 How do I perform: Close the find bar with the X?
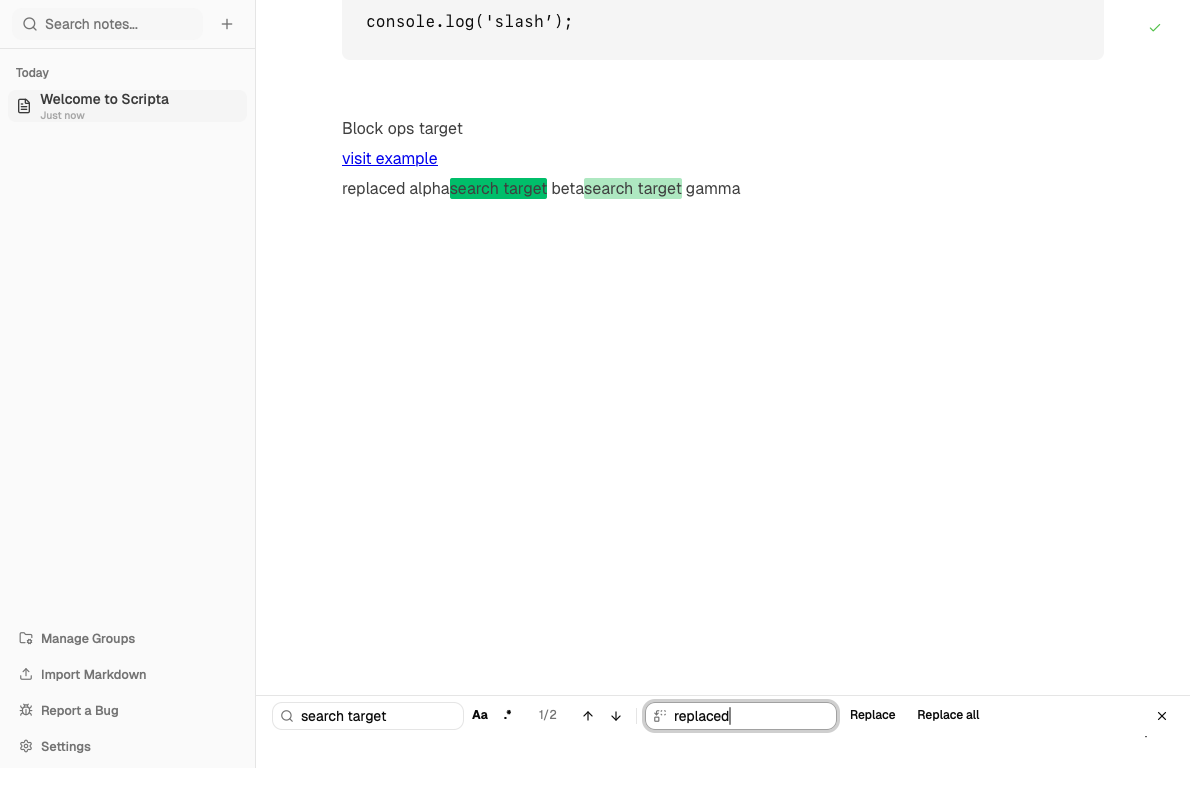click(1162, 716)
